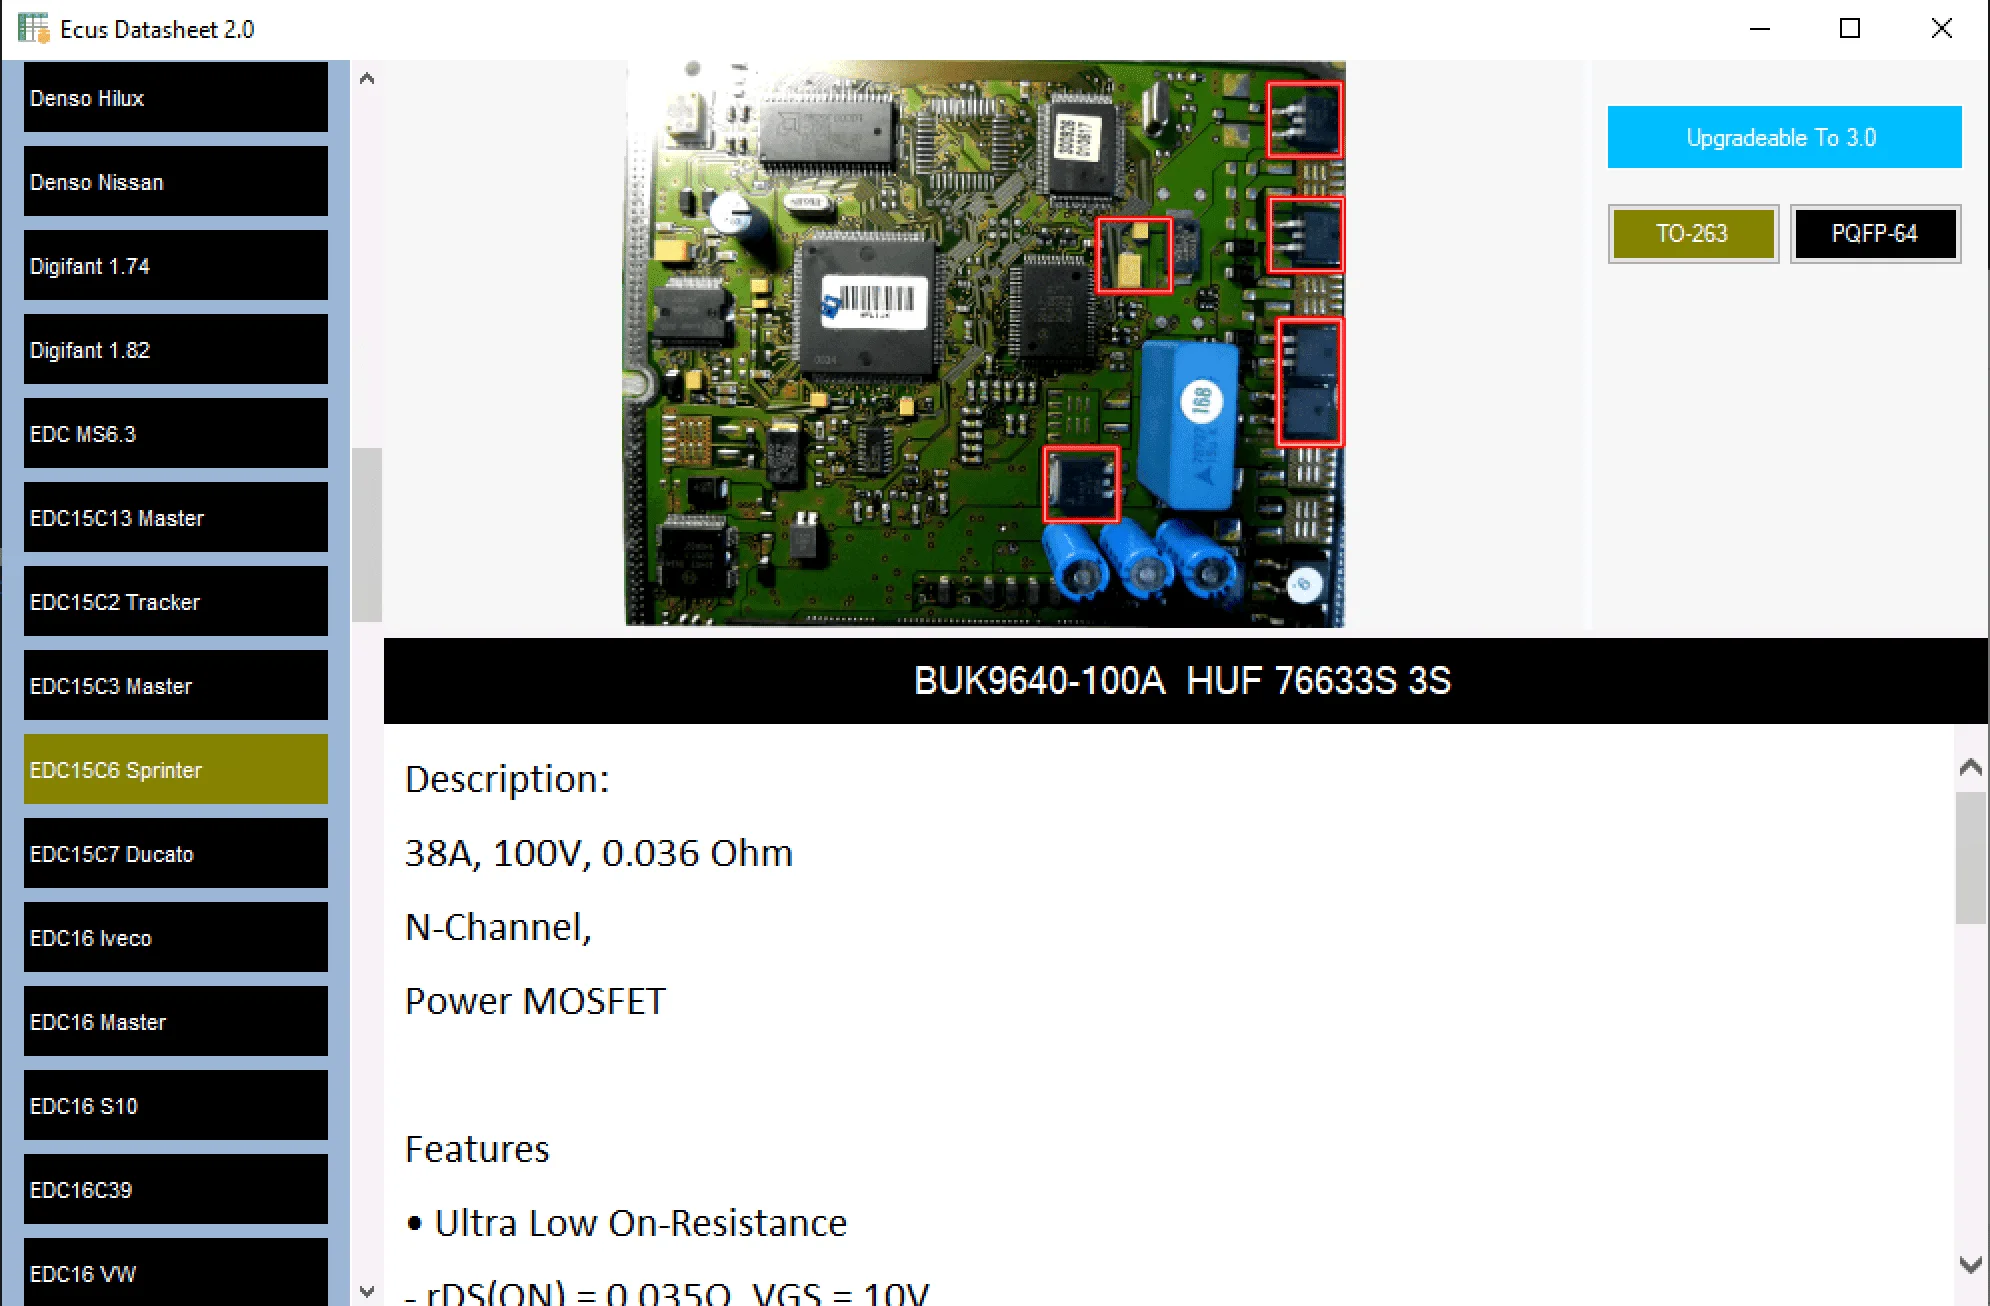Click the description panel scroll-down arrow
This screenshot has height=1306, width=1990.
click(x=1970, y=1265)
